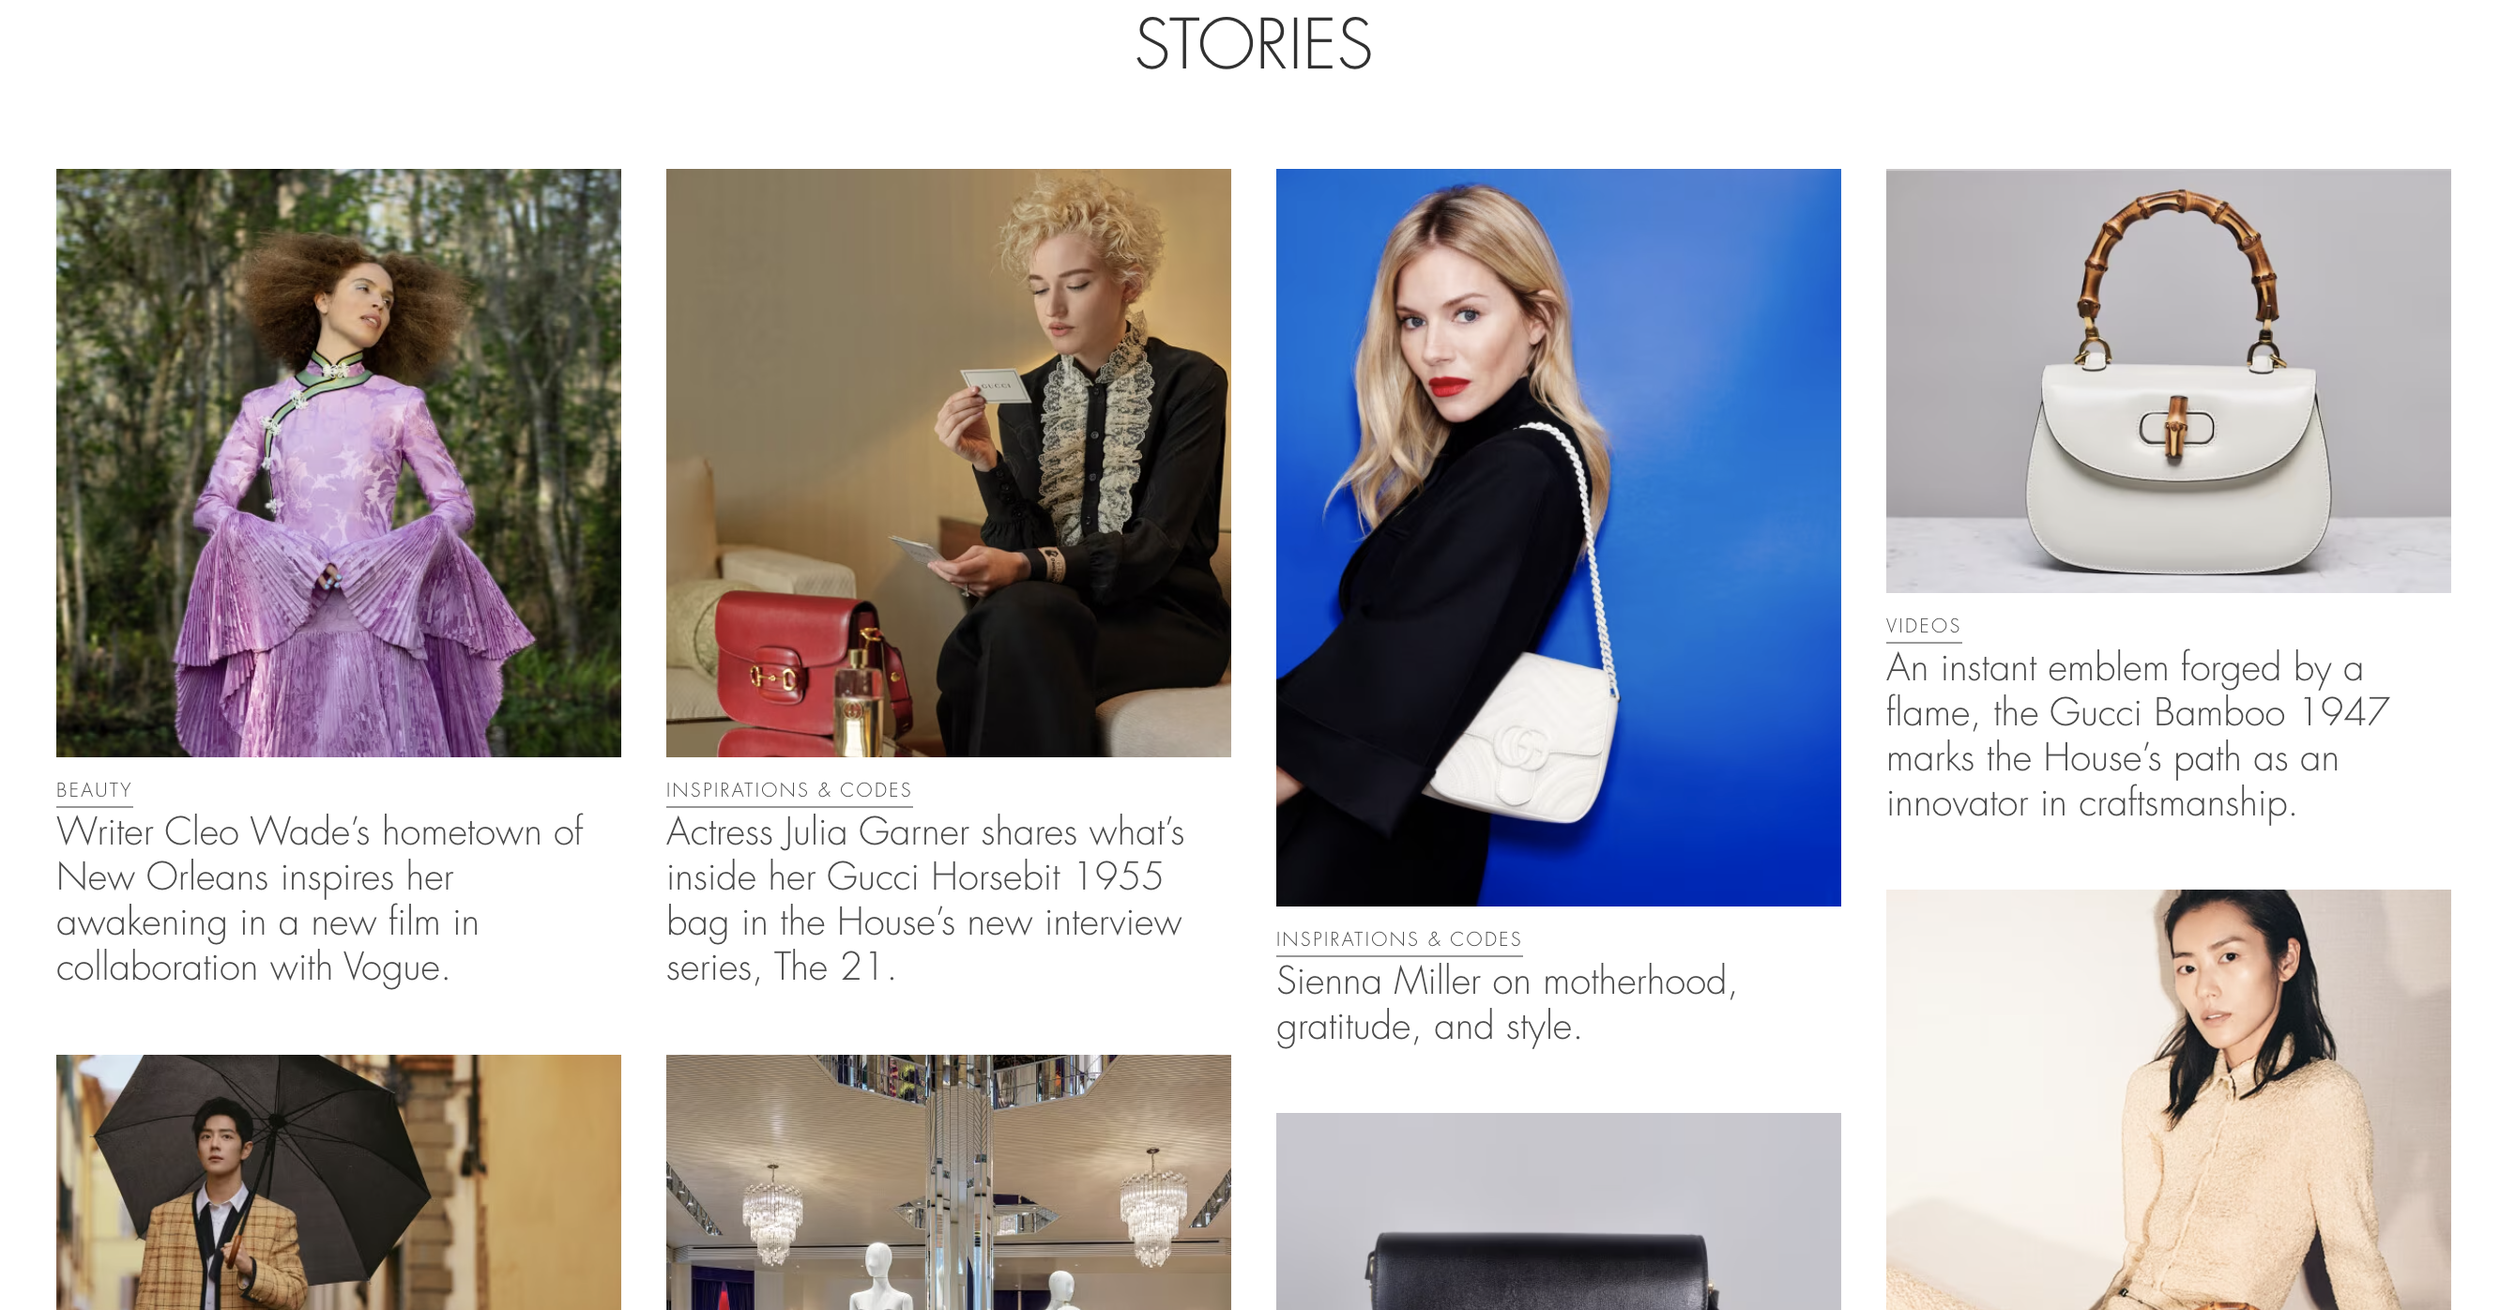Click the VIDEOS category label
Image resolution: width=2500 pixels, height=1310 pixels.
coord(1923,626)
